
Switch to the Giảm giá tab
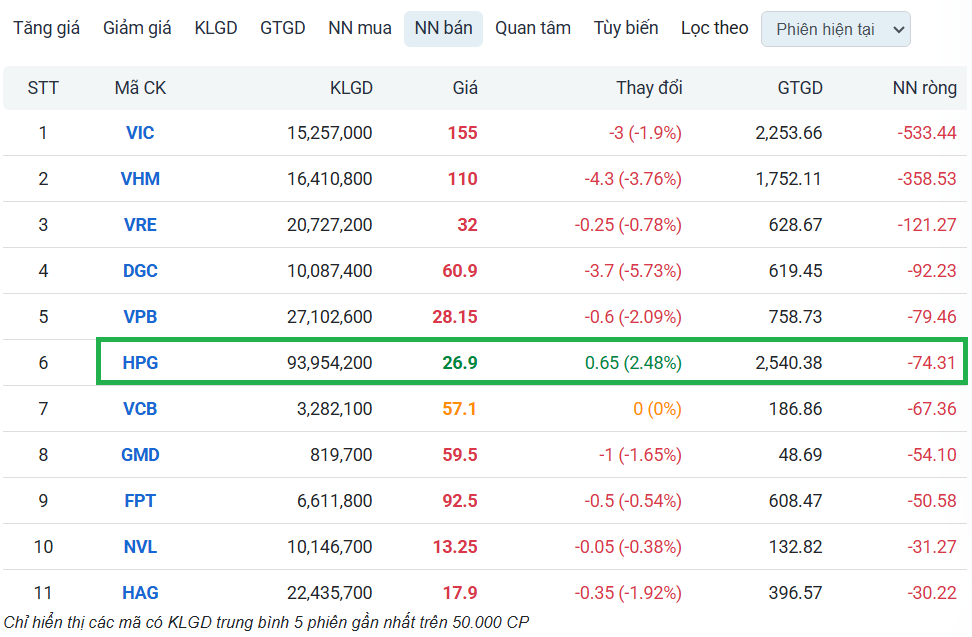137,28
